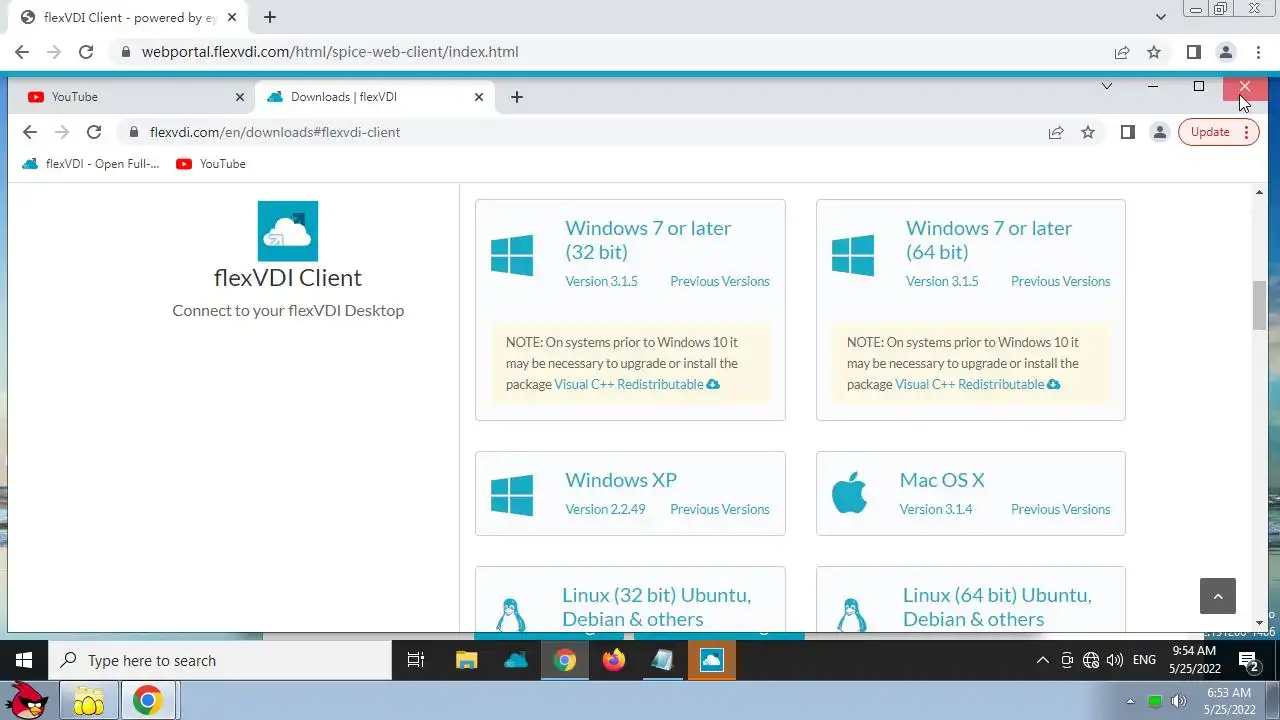Click Version 3.1.5 text in 32 bit card
Screen dimensions: 1280x720
point(601,281)
